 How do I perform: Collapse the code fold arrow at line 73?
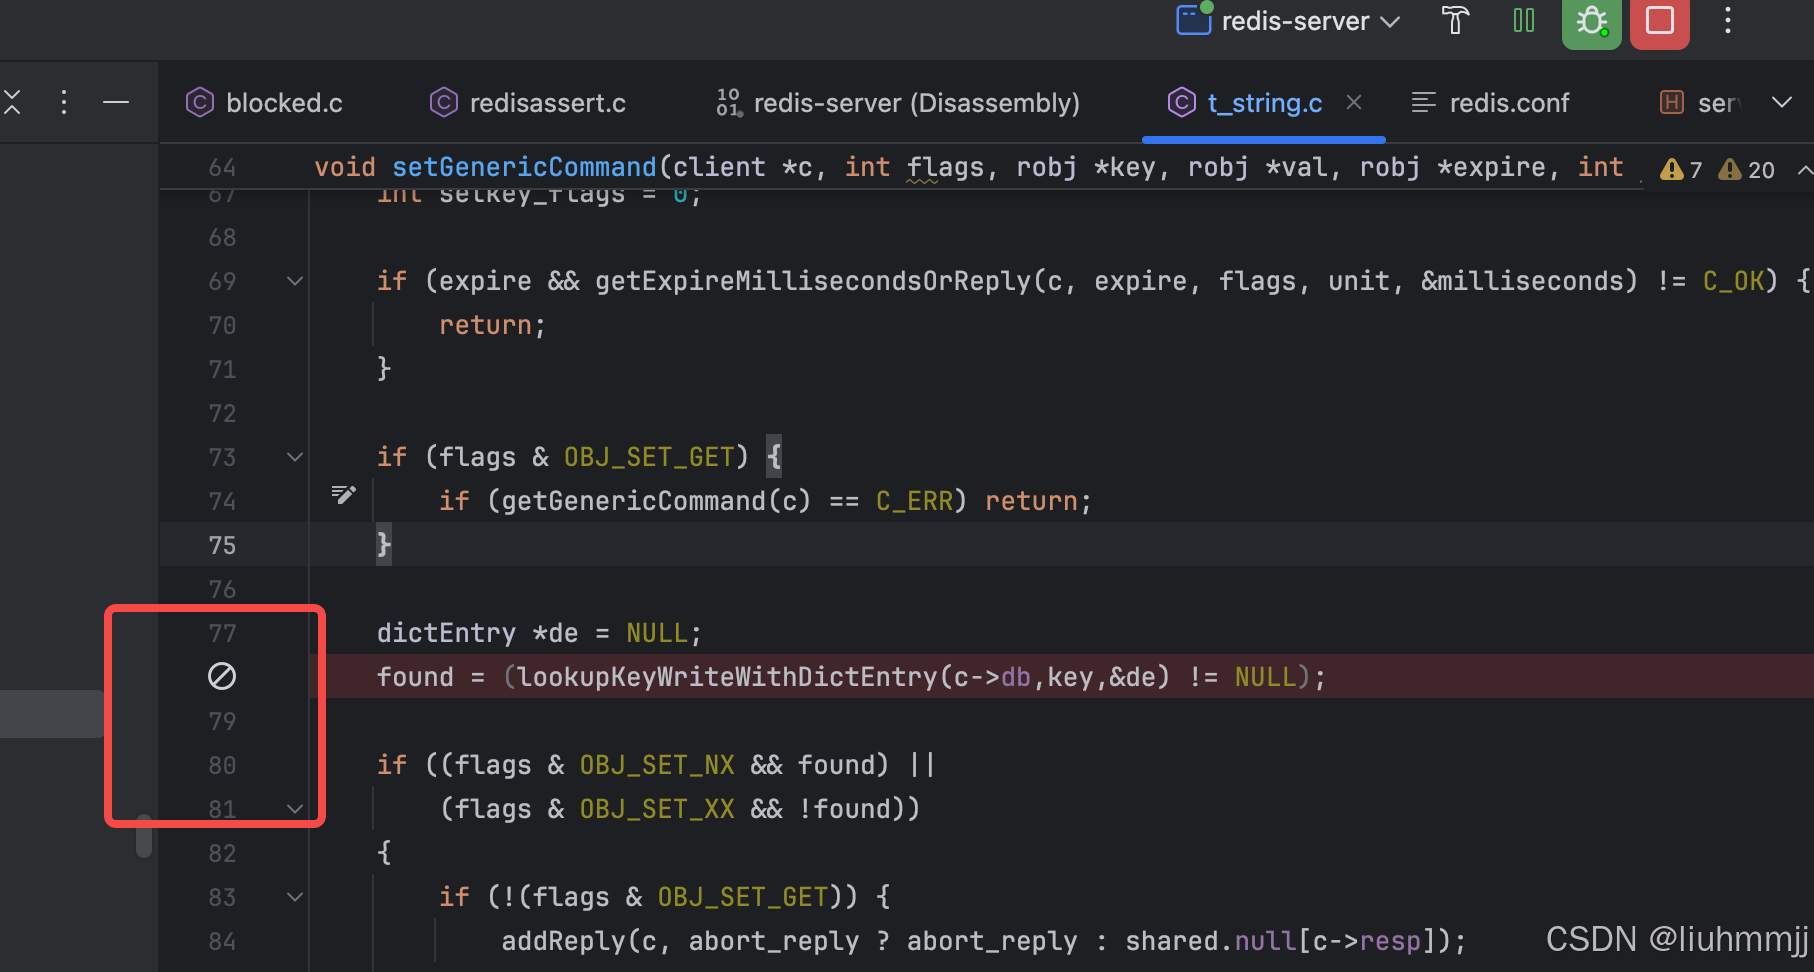point(294,456)
